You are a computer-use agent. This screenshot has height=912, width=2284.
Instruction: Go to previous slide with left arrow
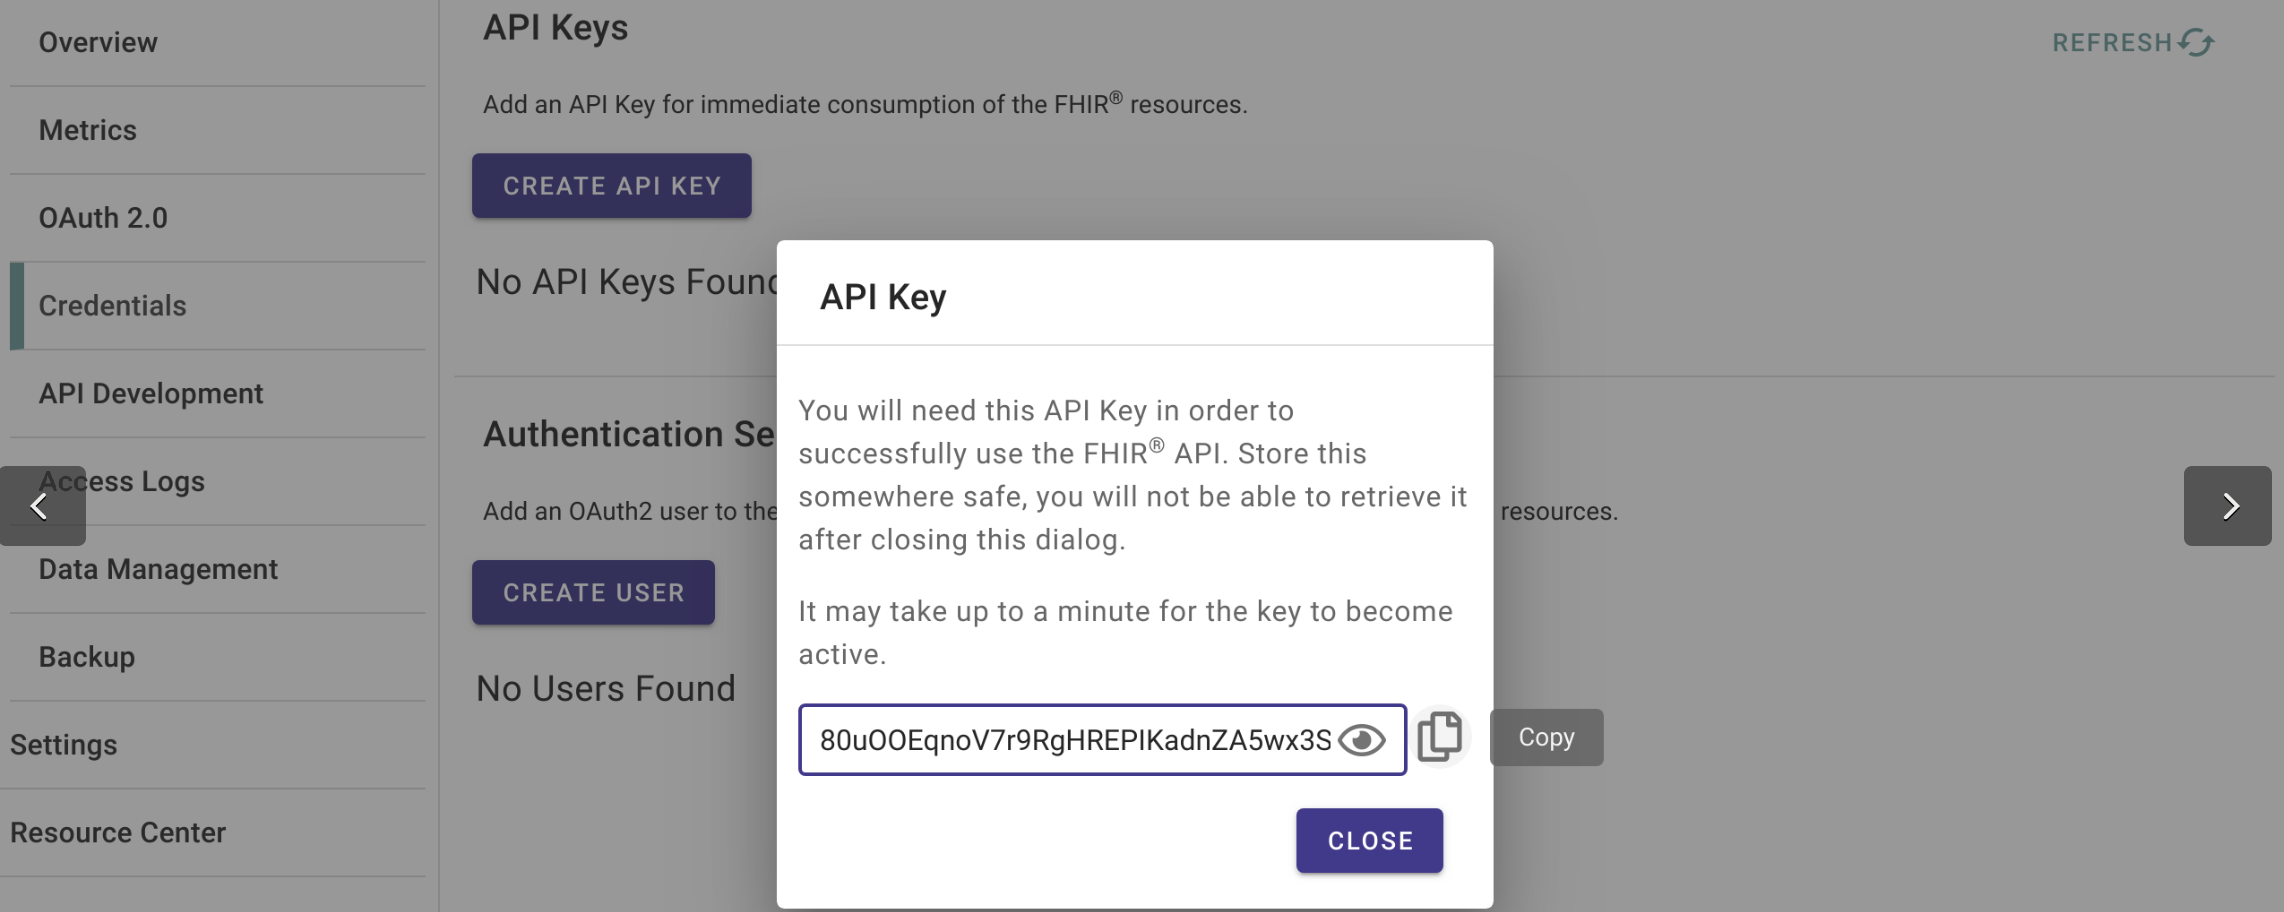[41, 506]
